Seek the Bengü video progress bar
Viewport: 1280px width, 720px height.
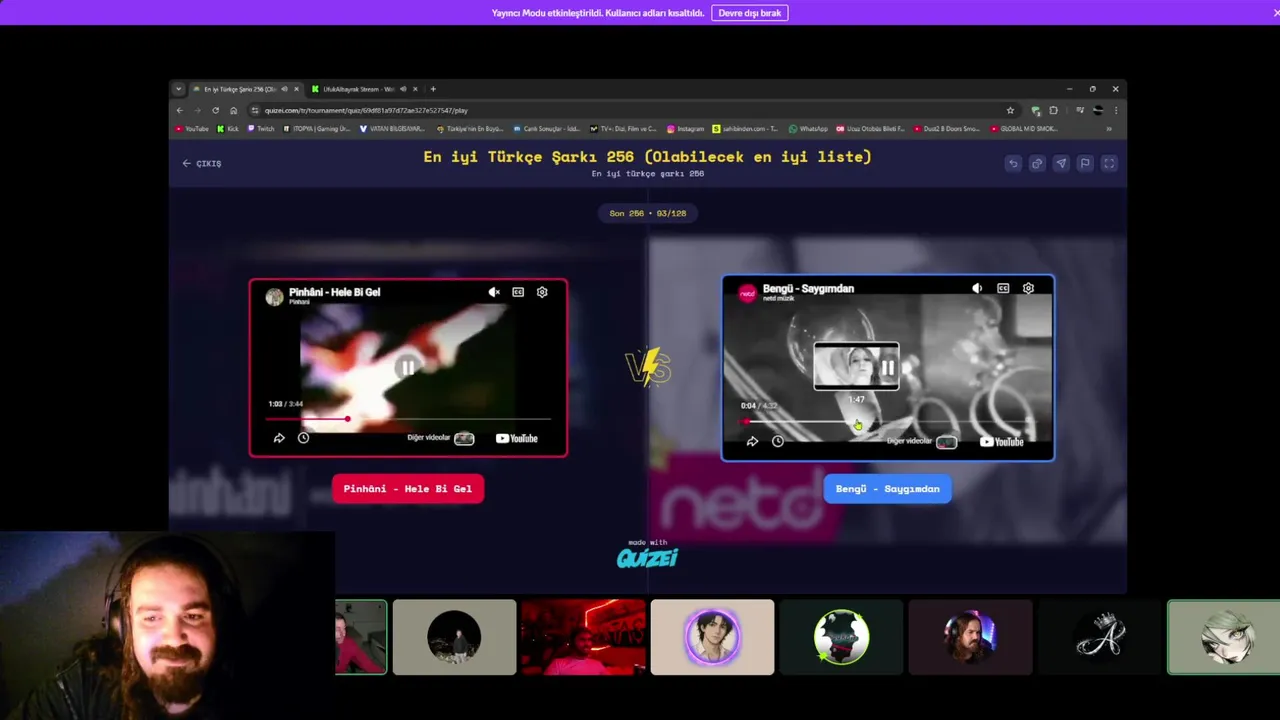coord(888,422)
